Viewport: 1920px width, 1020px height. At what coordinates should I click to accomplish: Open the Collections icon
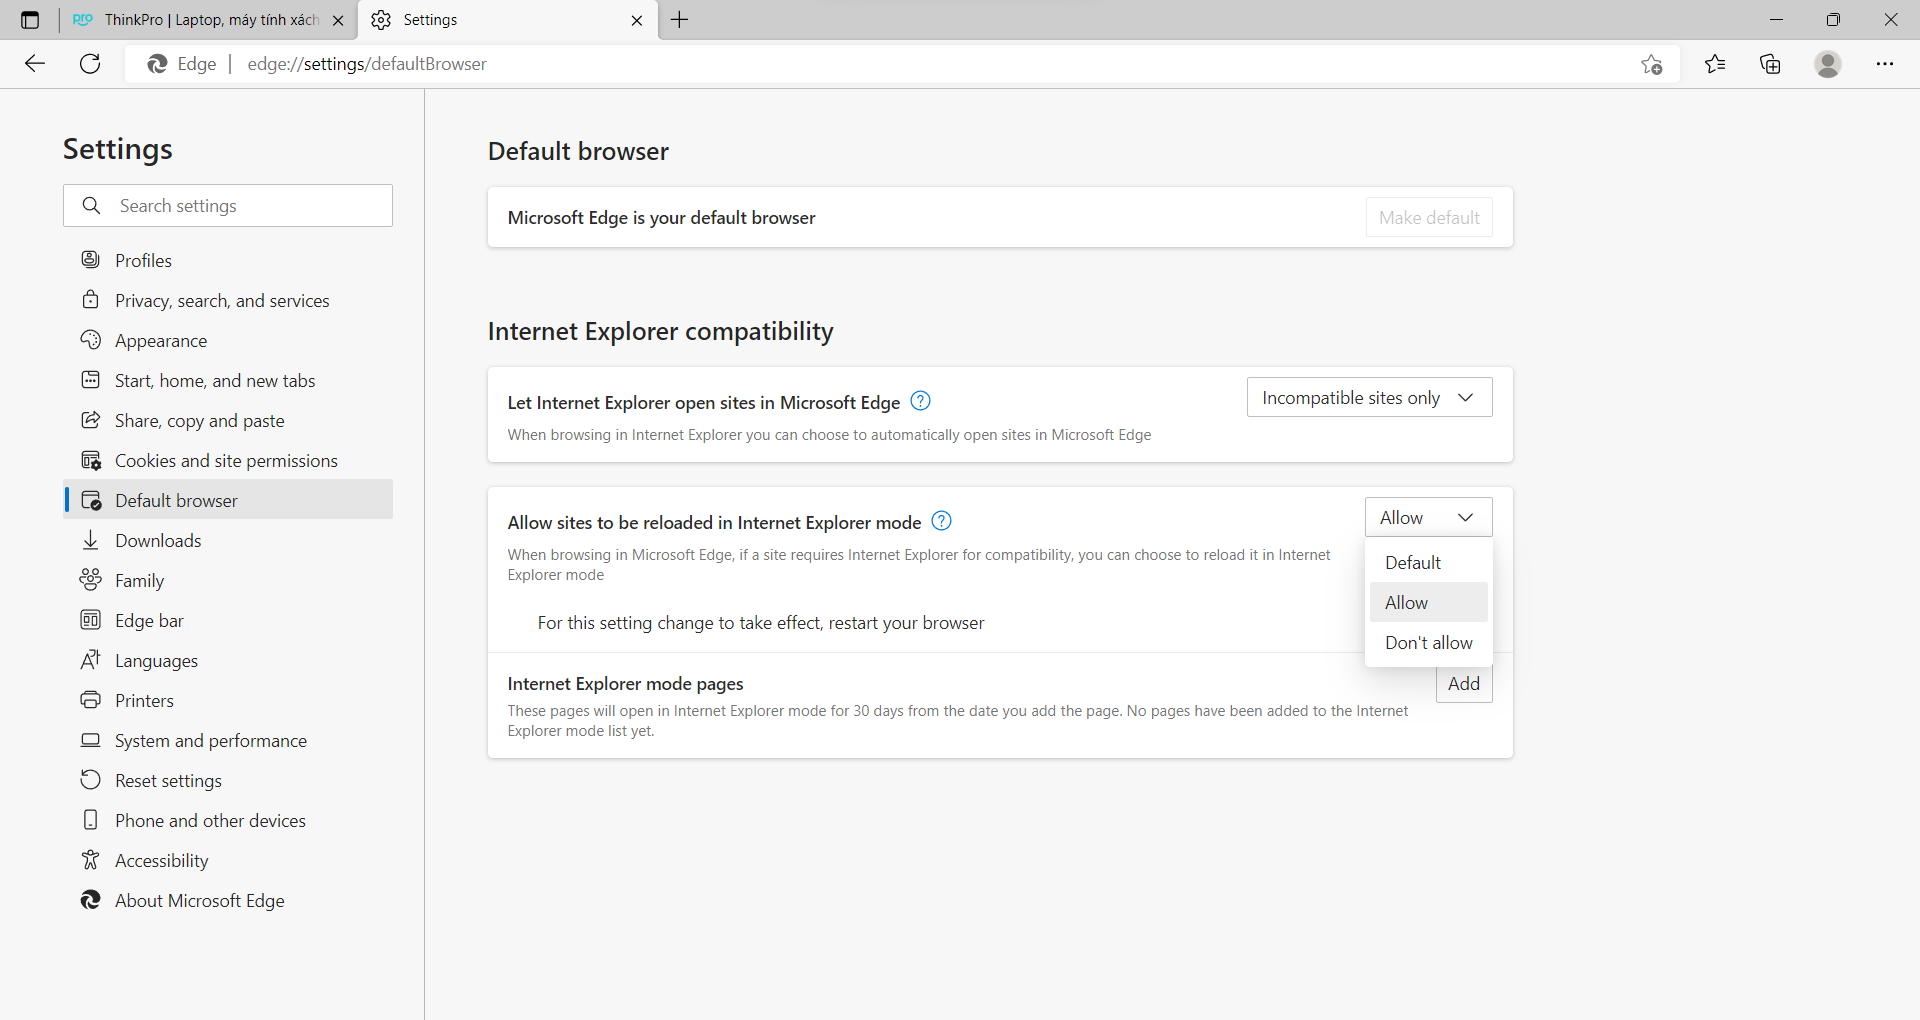[x=1770, y=64]
